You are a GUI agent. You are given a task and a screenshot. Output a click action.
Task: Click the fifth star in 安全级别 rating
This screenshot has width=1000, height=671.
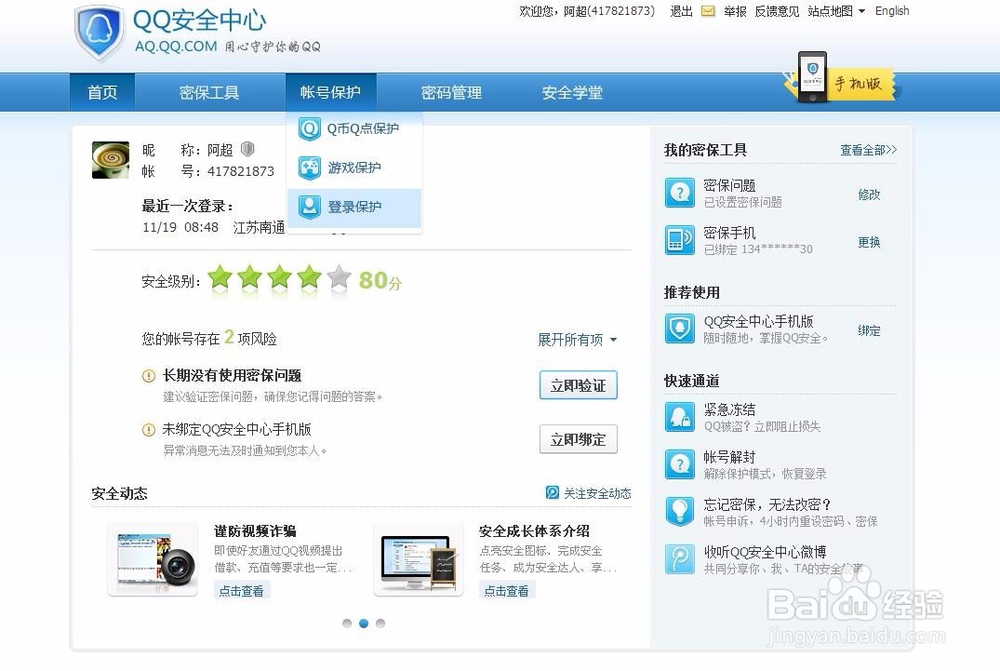[339, 279]
